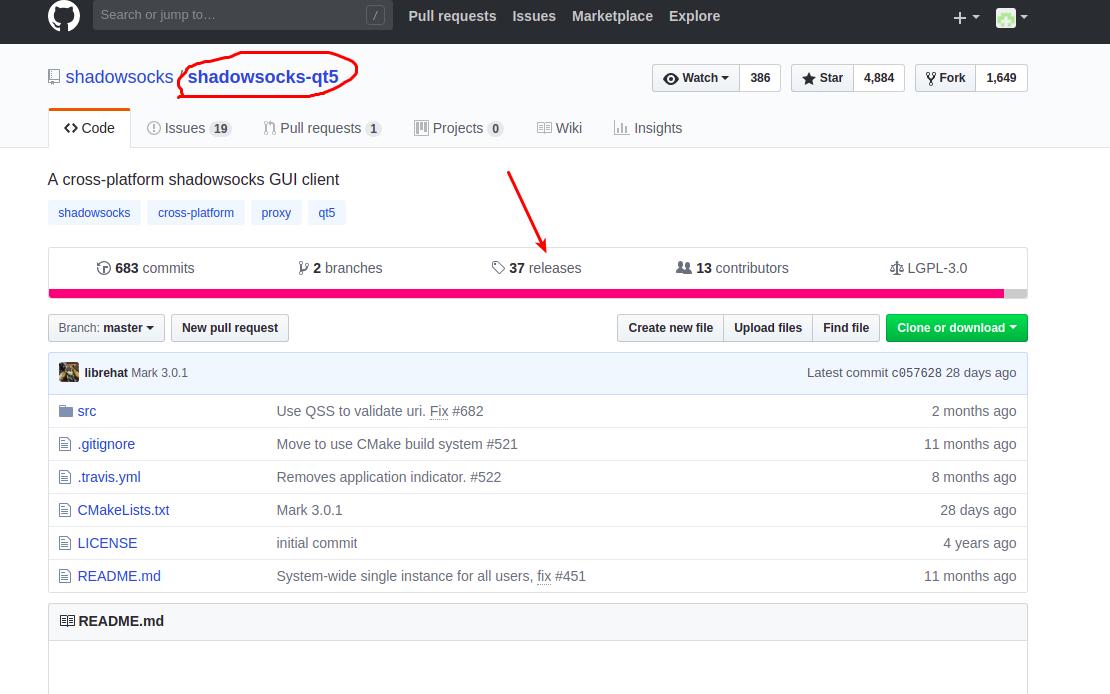This screenshot has height=694, width=1110.
Task: Click the gray segment of language bar
Action: (1015, 294)
